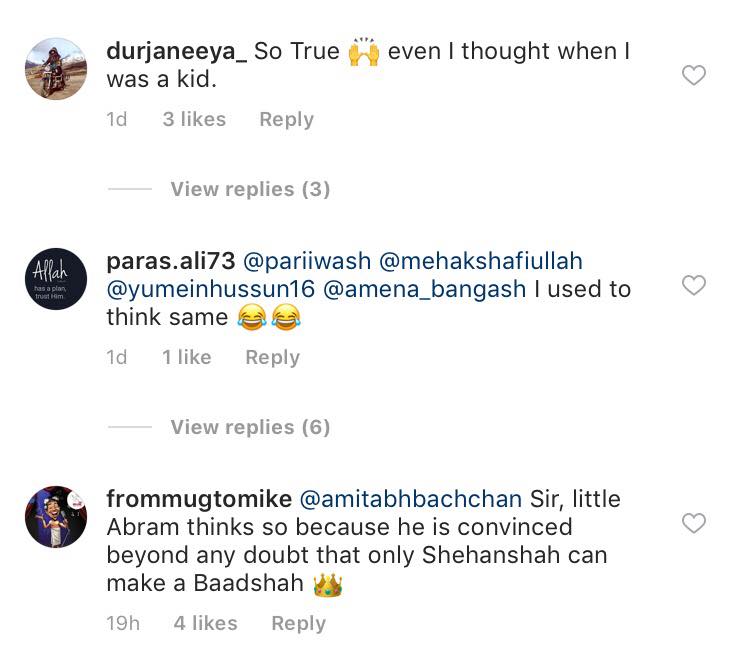View the 4 likes on frommugtomike's comment

[205, 623]
